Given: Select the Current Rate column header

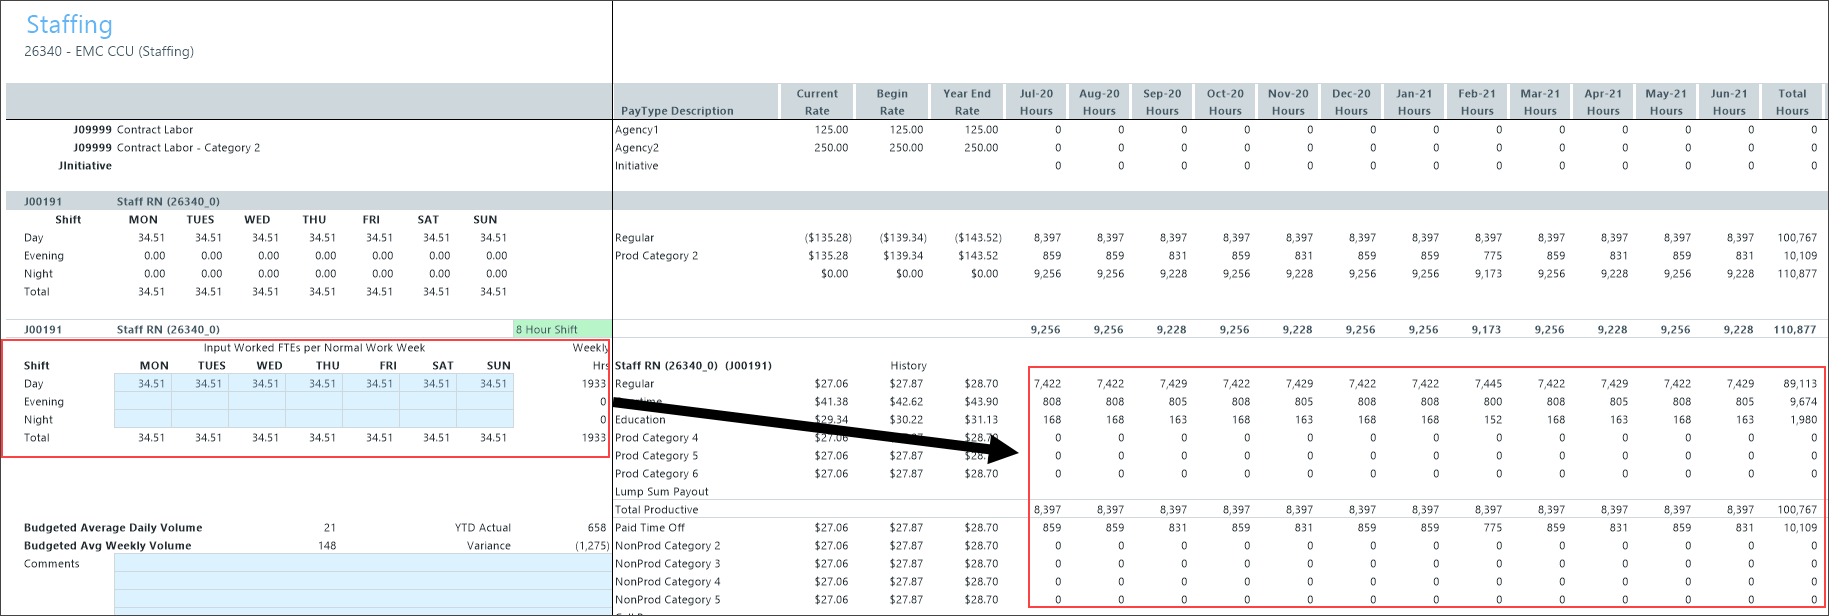Looking at the screenshot, I should click(x=817, y=102).
